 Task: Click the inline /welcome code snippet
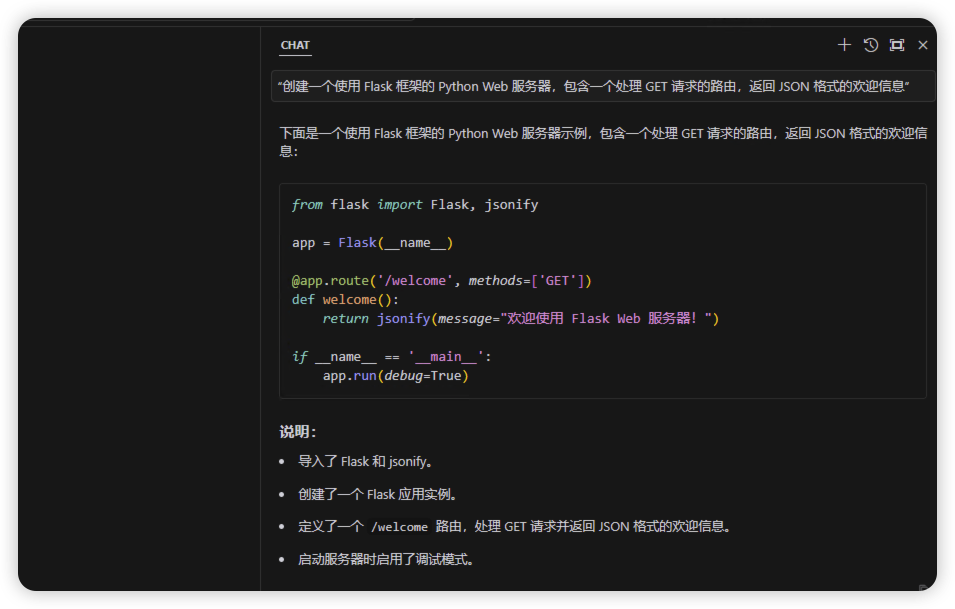coord(400,527)
